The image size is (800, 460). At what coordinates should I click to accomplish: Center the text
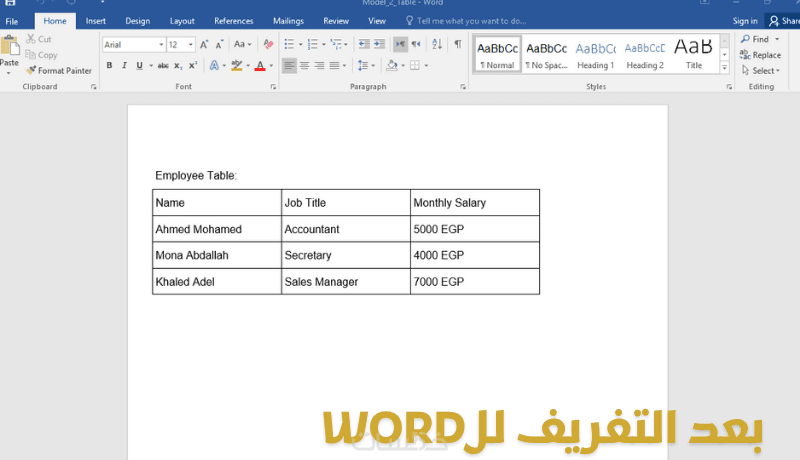coord(305,65)
